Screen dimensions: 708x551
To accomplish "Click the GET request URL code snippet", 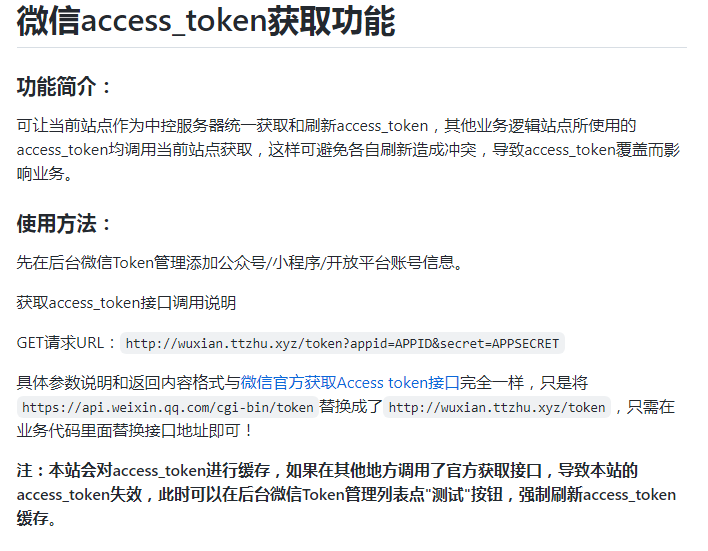I will click(x=342, y=343).
